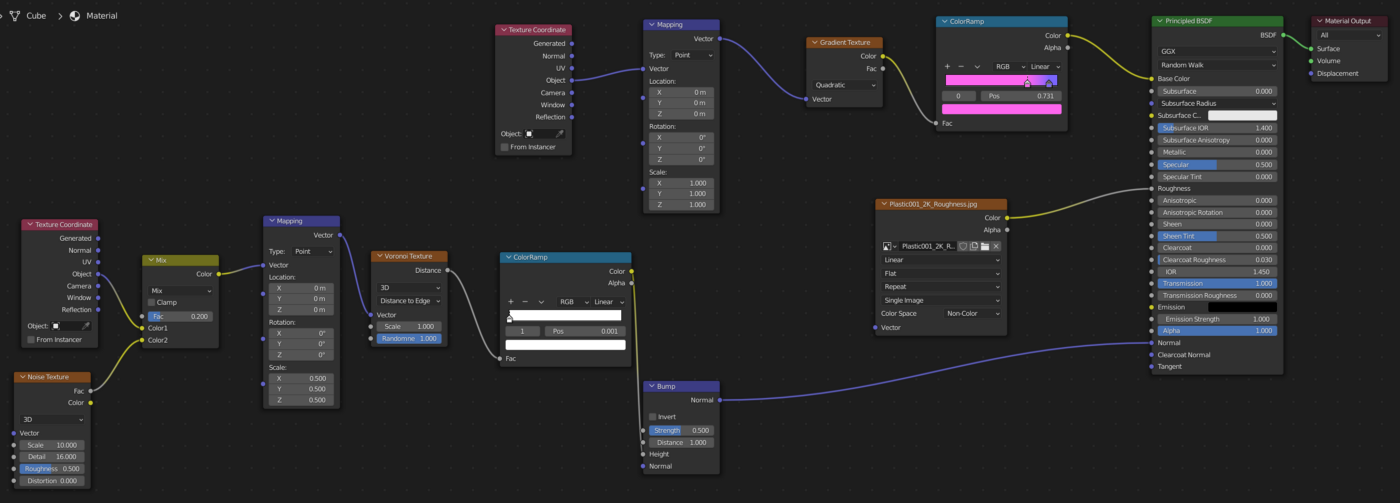The height and width of the screenshot is (503, 1400).
Task: Enable Clamp checkbox in Mix node
Action: coord(152,302)
